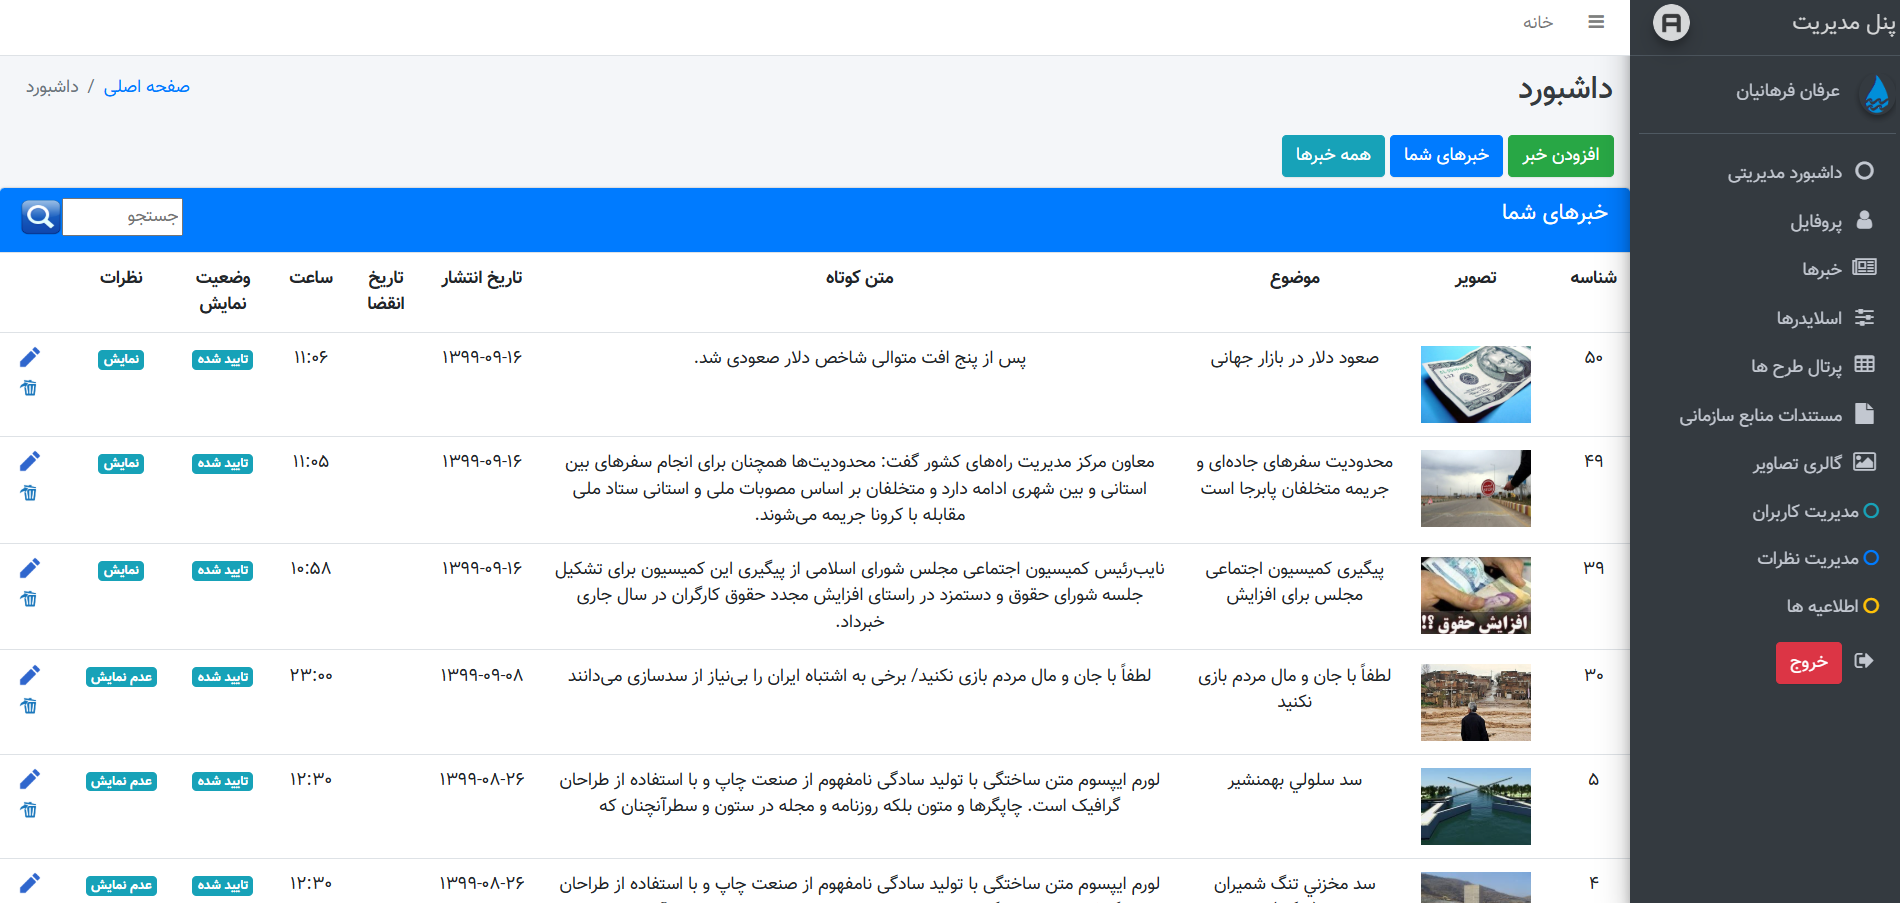Image resolution: width=1900 pixels, height=903 pixels.
Task: Toggle تایید شده status for news ID 49
Action: 222,464
